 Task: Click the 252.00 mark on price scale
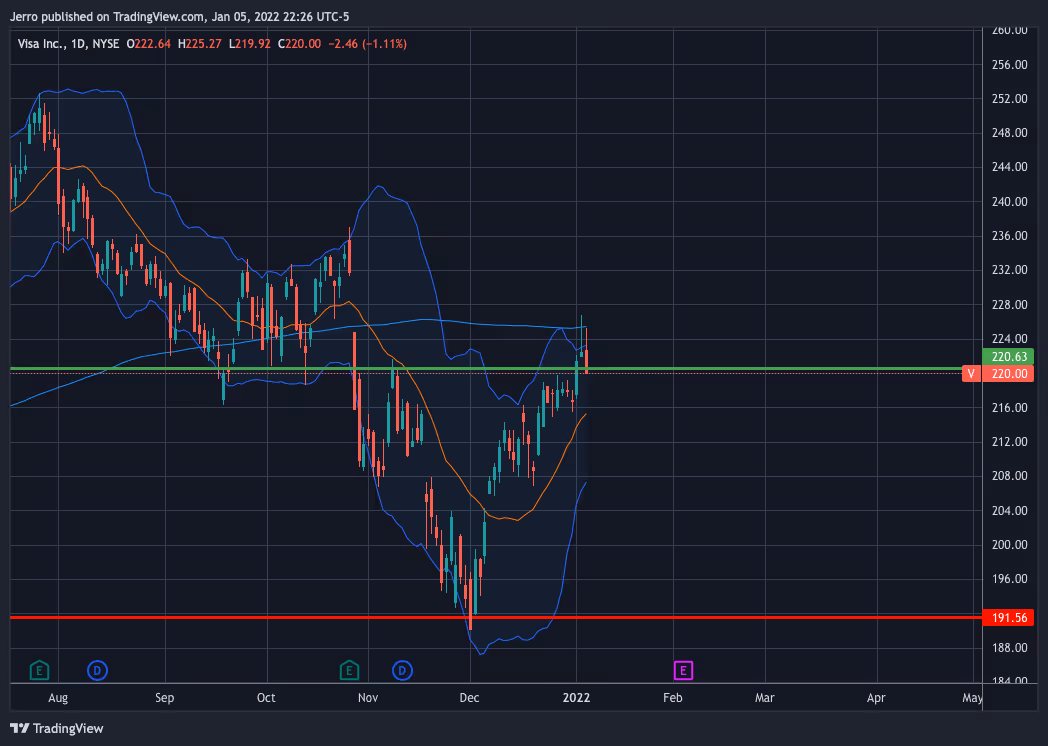click(1010, 99)
